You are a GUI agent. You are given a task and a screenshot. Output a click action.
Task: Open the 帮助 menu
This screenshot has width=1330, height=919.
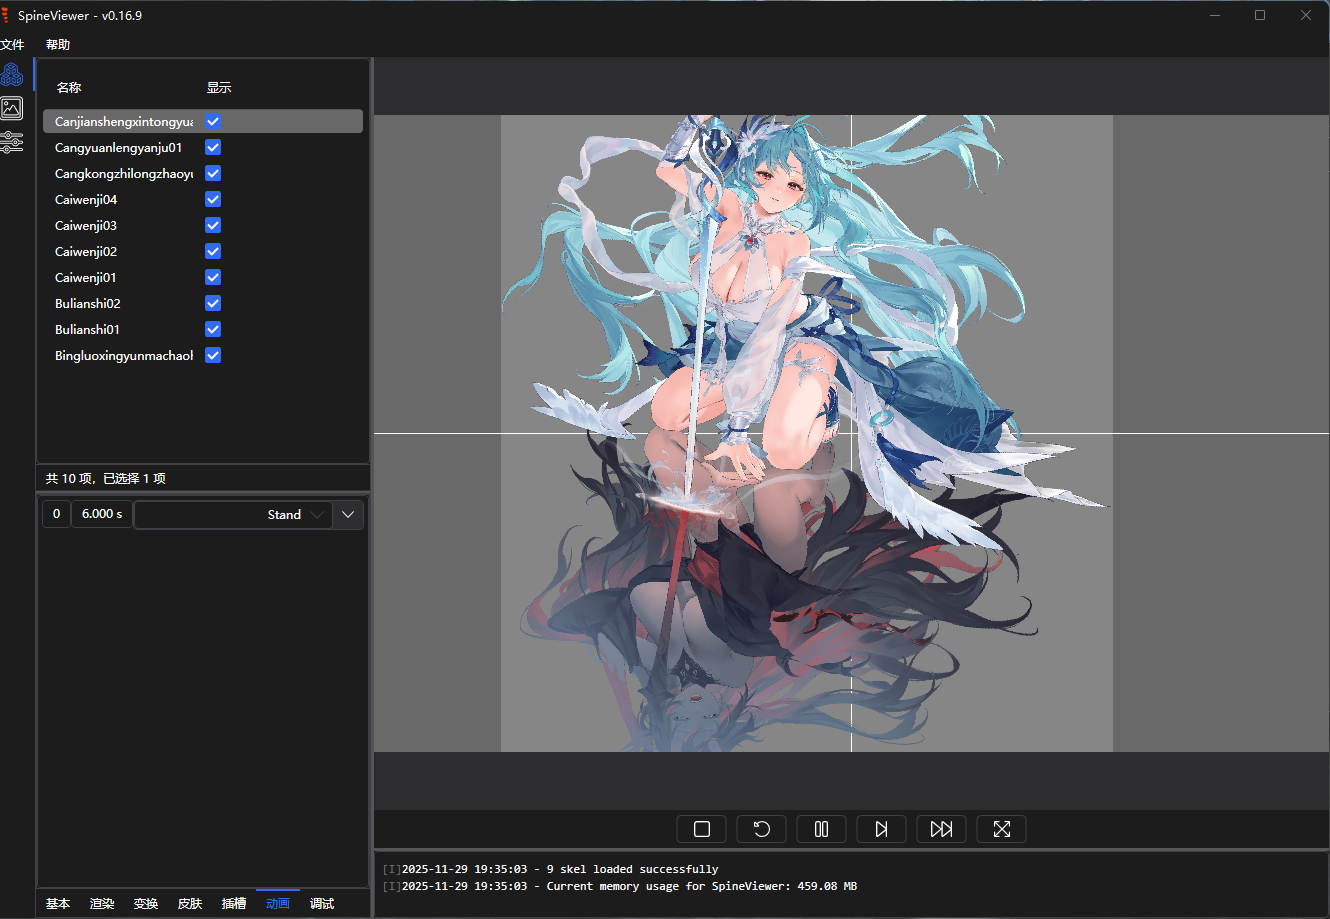tap(58, 44)
